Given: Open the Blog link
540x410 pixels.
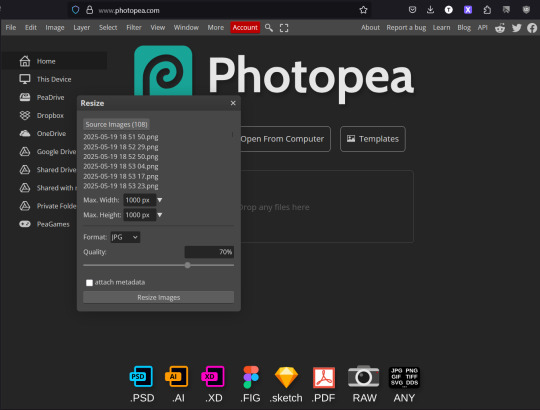Looking at the screenshot, I should pos(464,28).
